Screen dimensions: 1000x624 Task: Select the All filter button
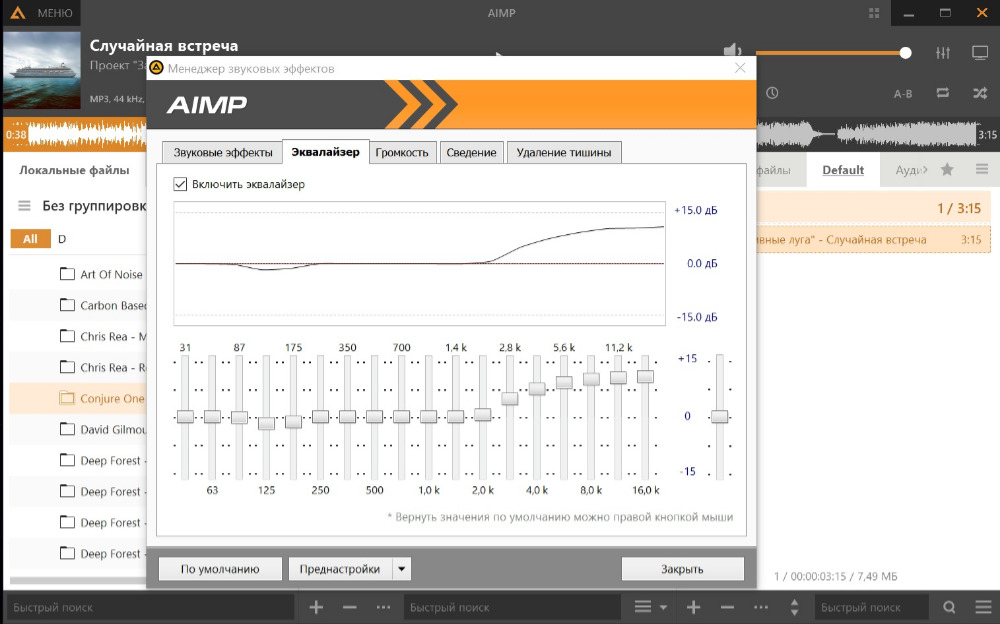(30, 239)
